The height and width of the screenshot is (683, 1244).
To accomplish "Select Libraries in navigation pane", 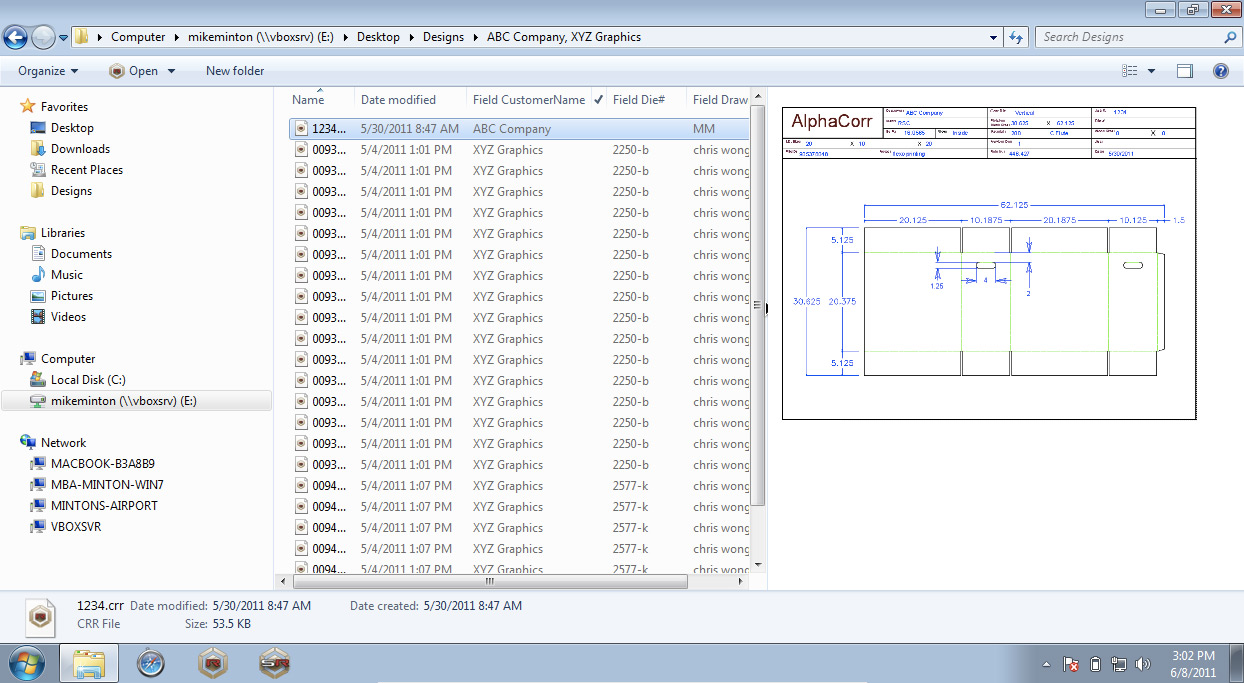I will coord(63,233).
